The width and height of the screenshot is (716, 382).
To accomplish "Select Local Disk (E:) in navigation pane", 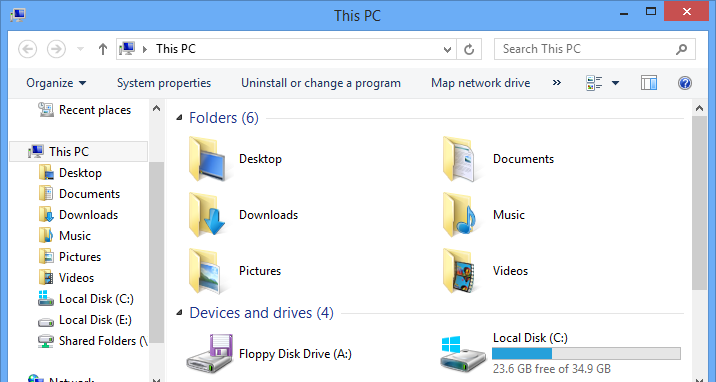I will 85,319.
